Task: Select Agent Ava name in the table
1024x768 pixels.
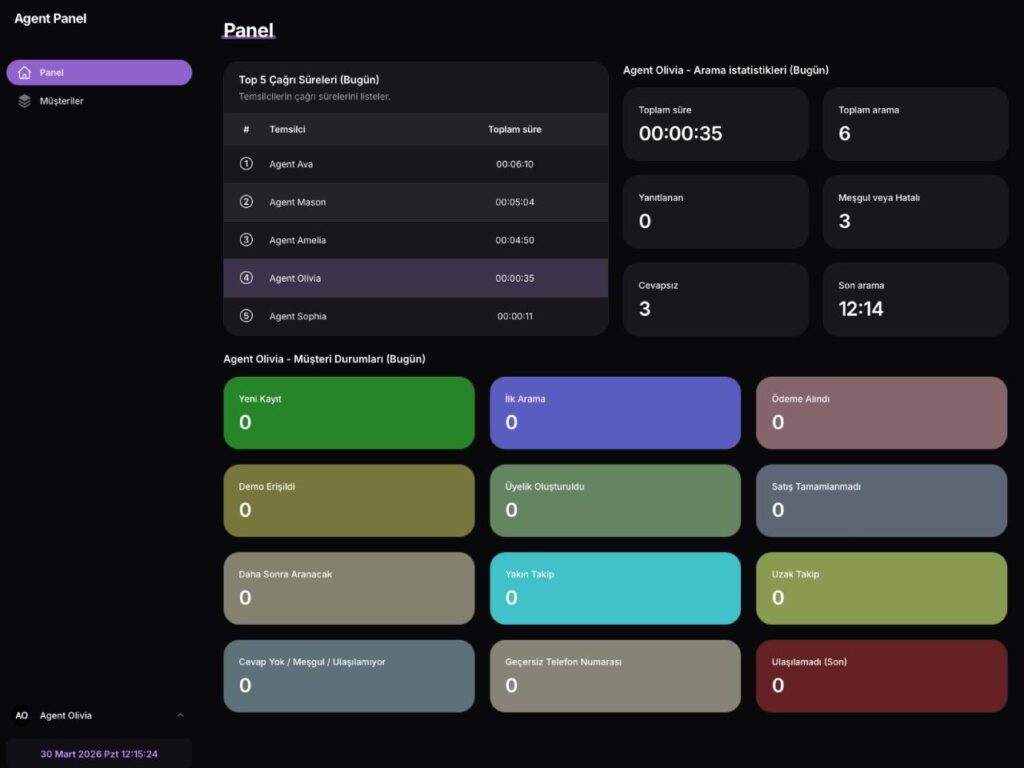Action: click(x=291, y=164)
